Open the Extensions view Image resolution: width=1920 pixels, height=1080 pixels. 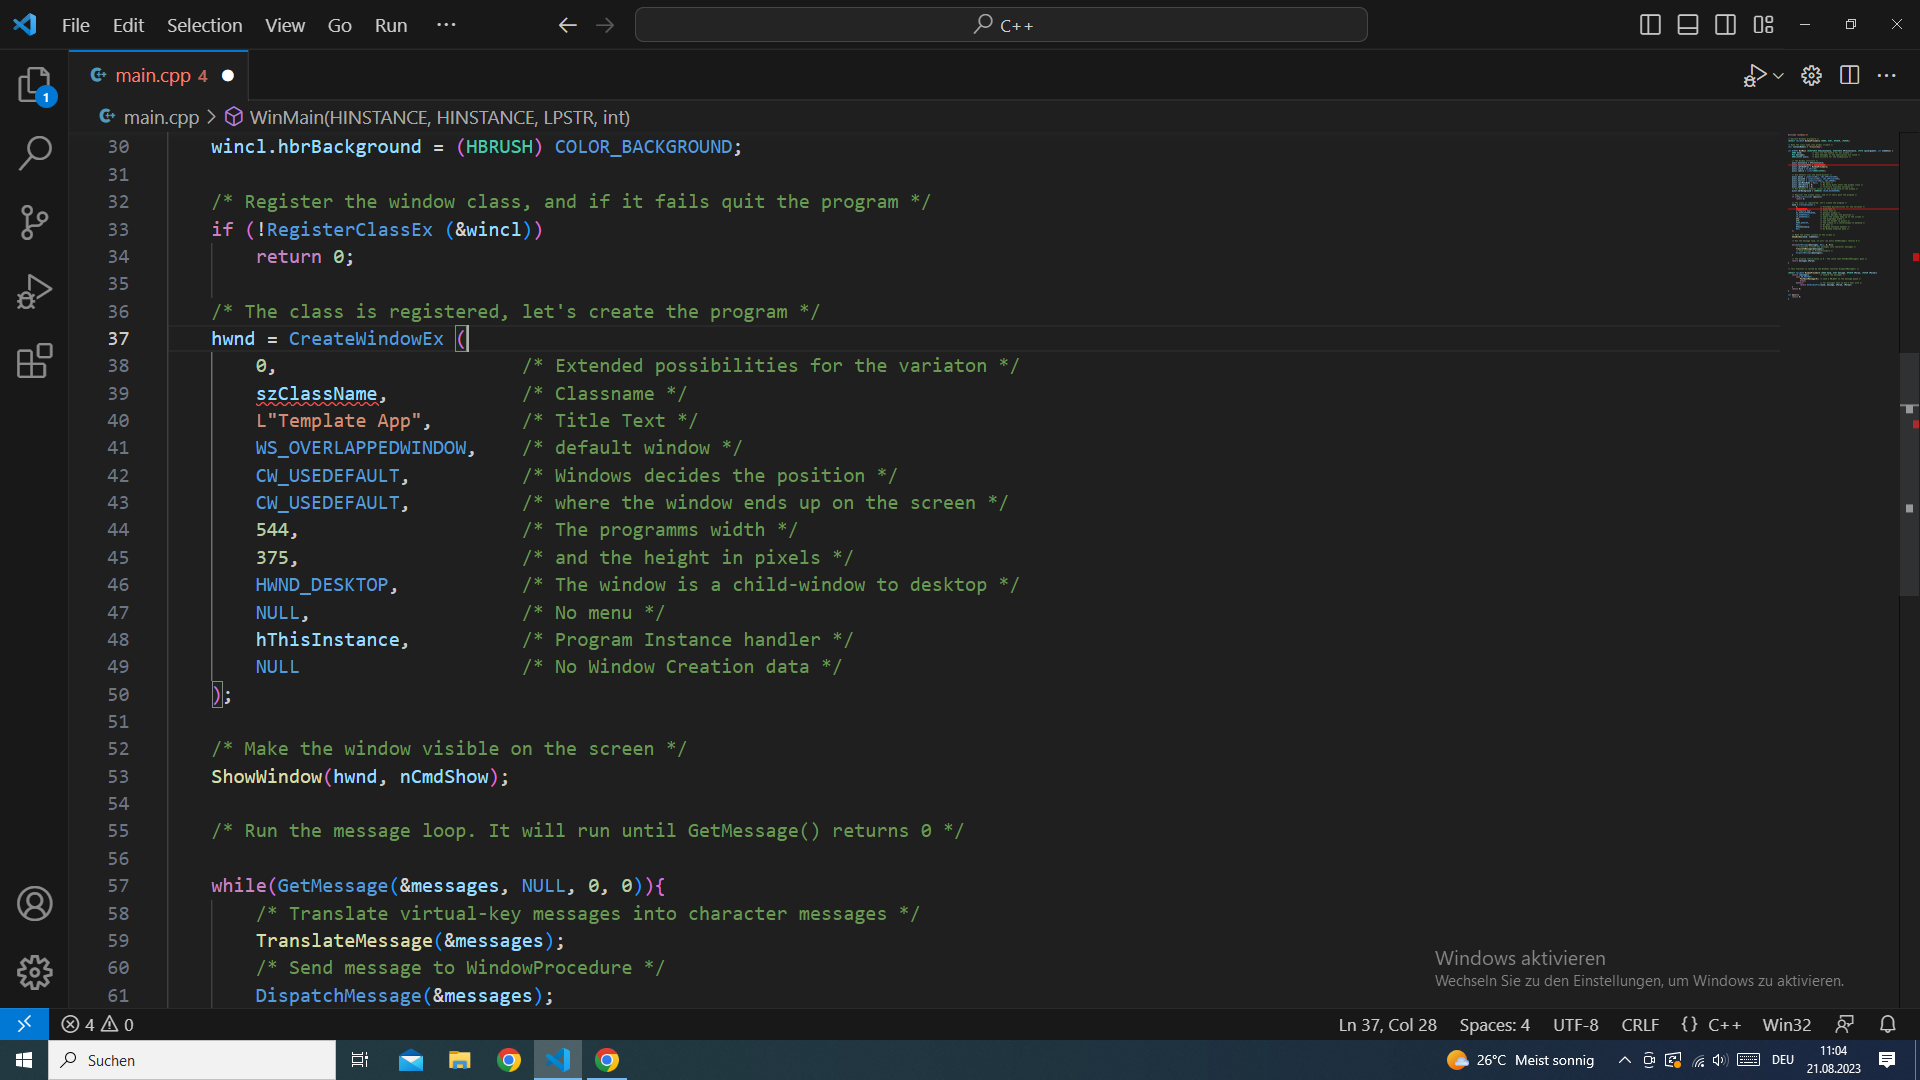pyautogui.click(x=35, y=360)
